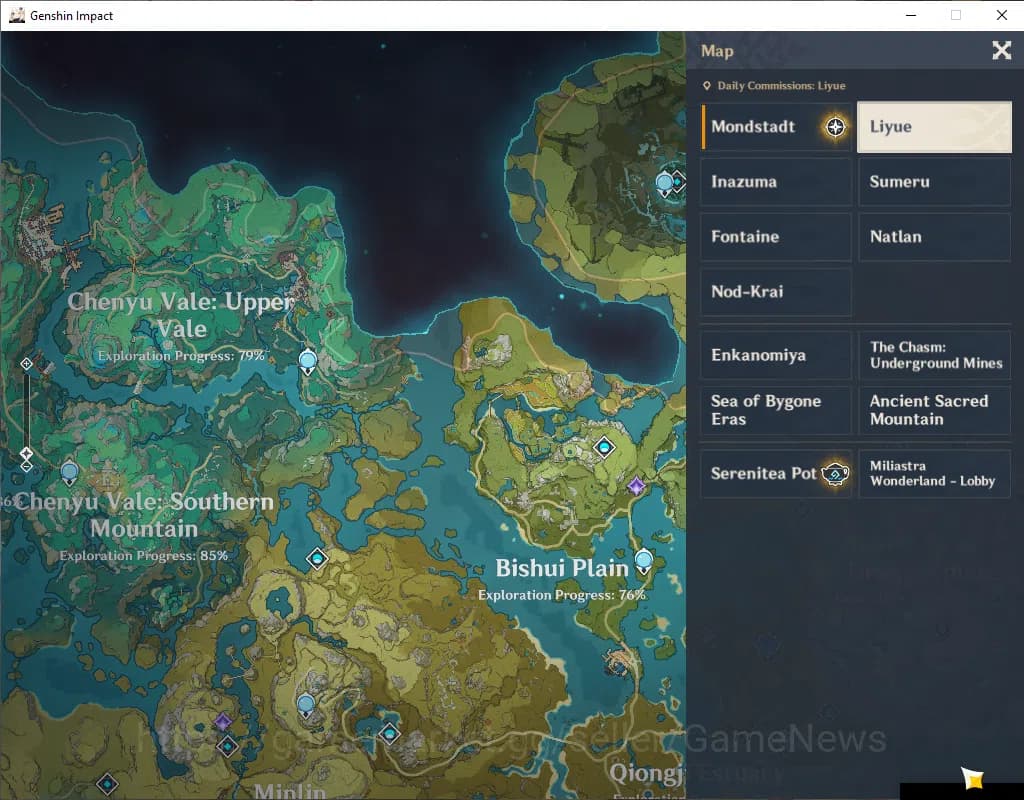The width and height of the screenshot is (1024, 800).
Task: Click the 'Minlin' map label
Action: pyautogui.click(x=289, y=790)
